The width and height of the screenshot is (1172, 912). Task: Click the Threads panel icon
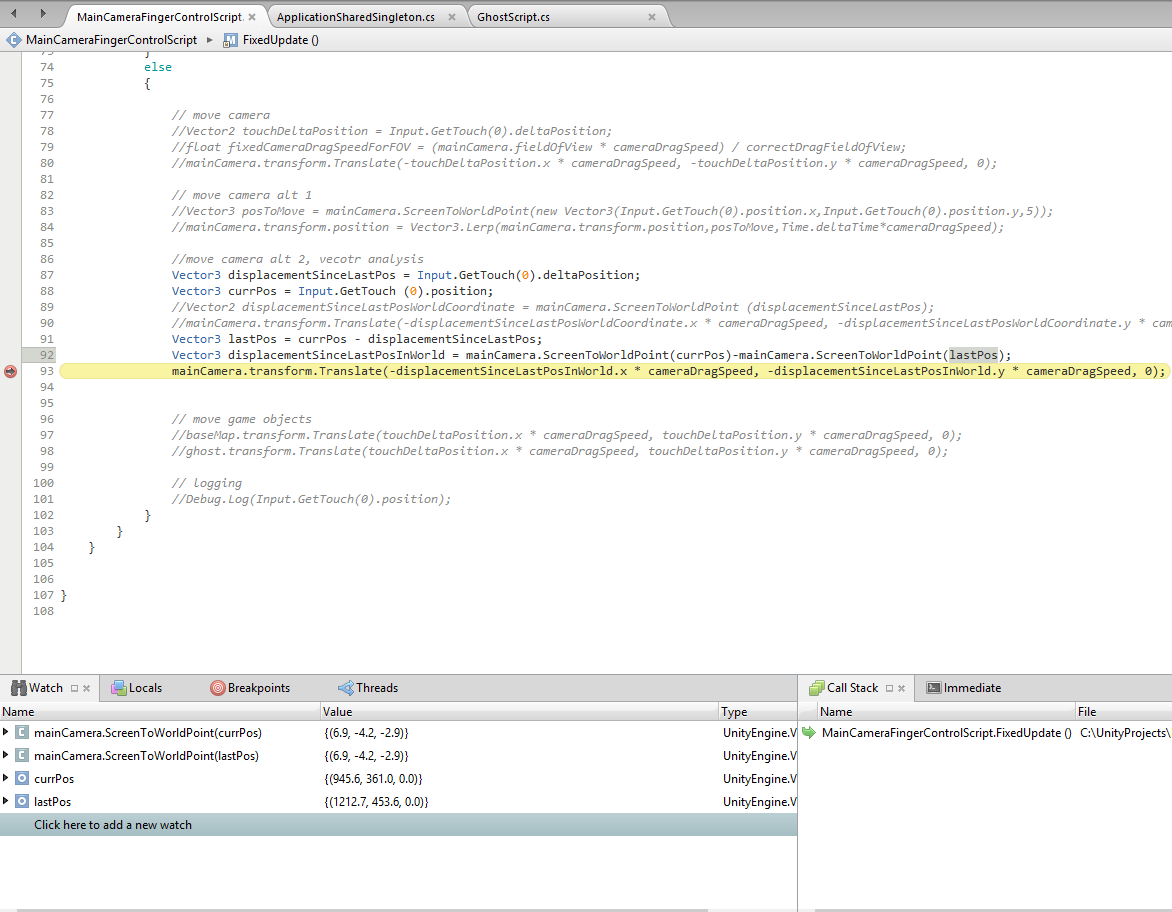(x=345, y=687)
